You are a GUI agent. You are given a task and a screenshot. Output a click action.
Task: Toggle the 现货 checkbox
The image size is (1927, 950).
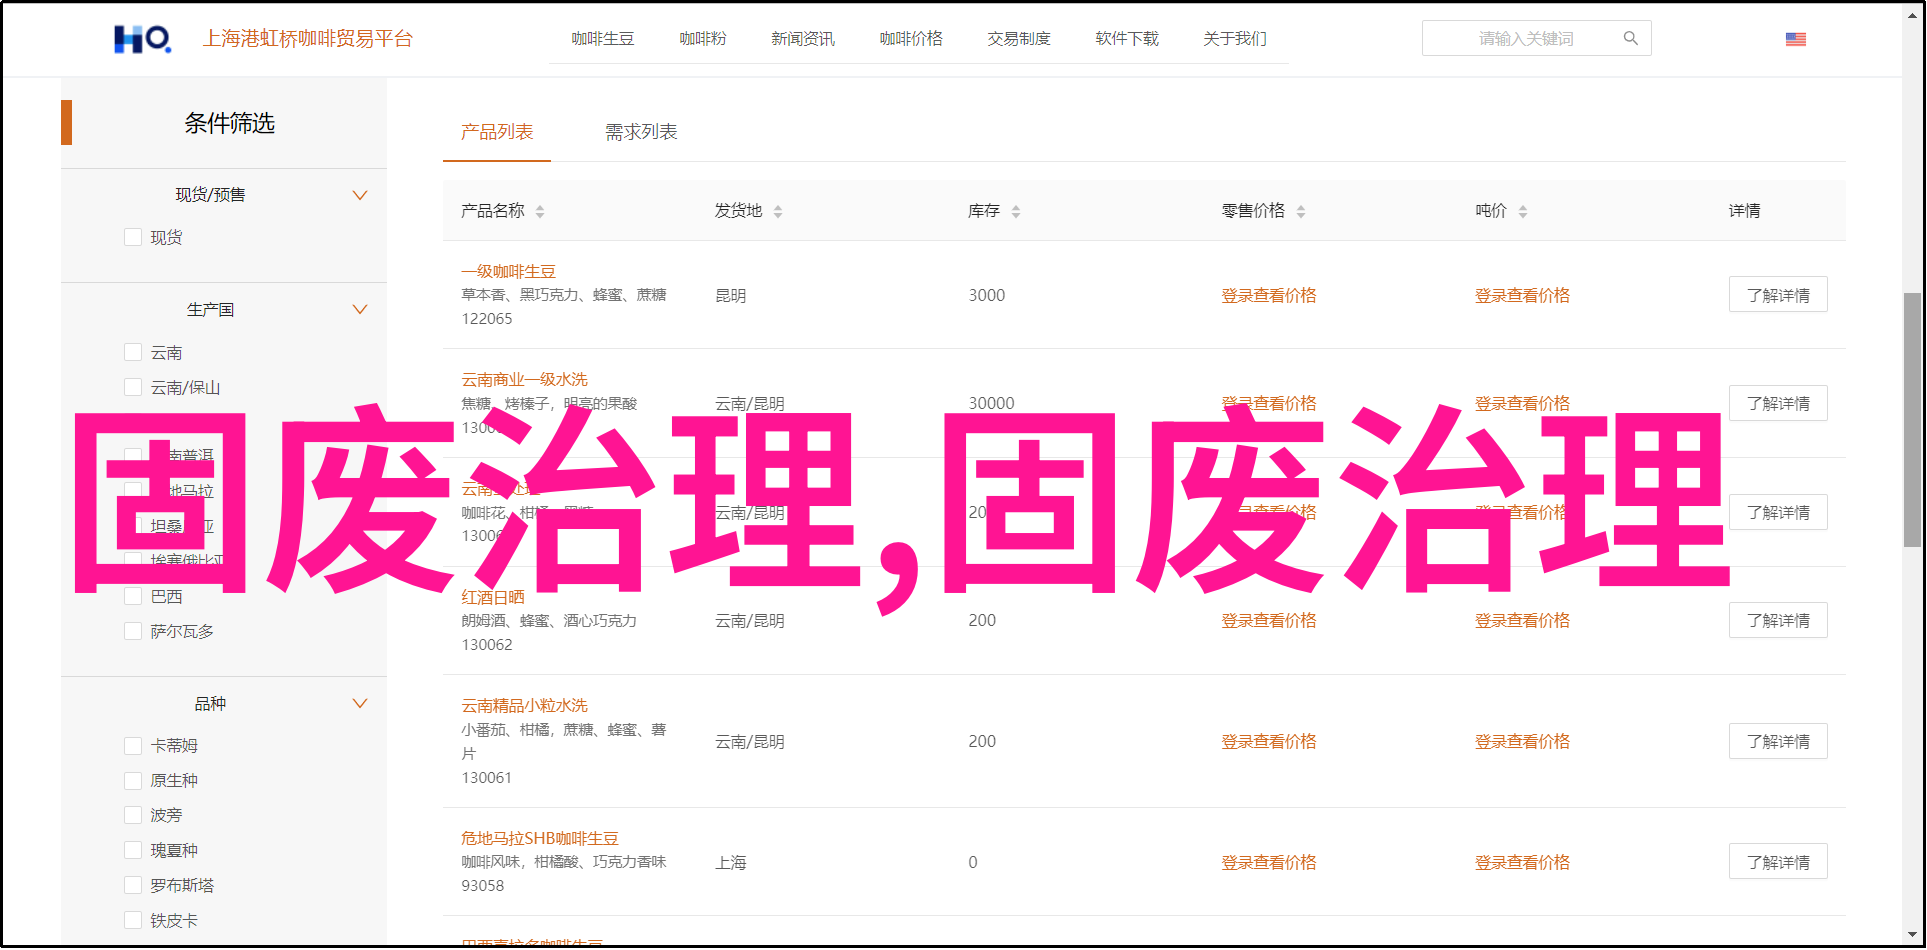[x=133, y=237]
